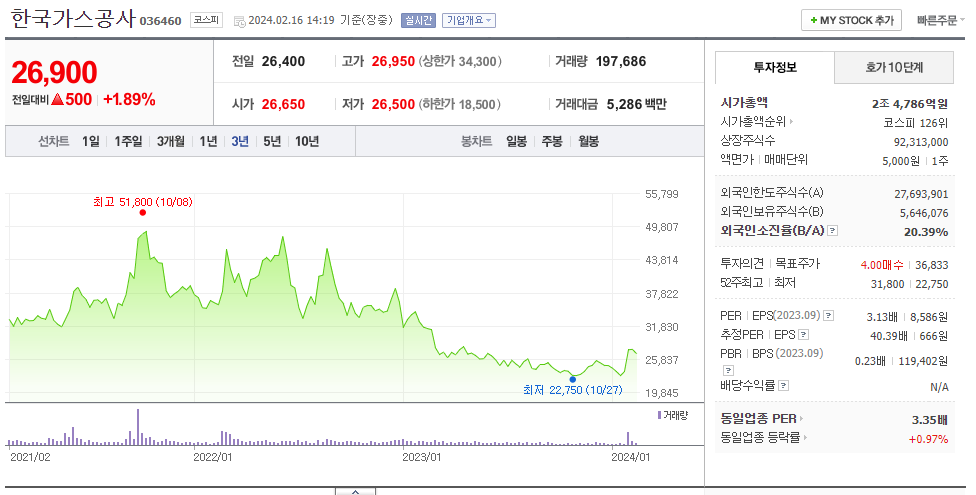Click the 거래량 value 197,686
Image resolution: width=976 pixels, height=495 pixels.
(621, 61)
